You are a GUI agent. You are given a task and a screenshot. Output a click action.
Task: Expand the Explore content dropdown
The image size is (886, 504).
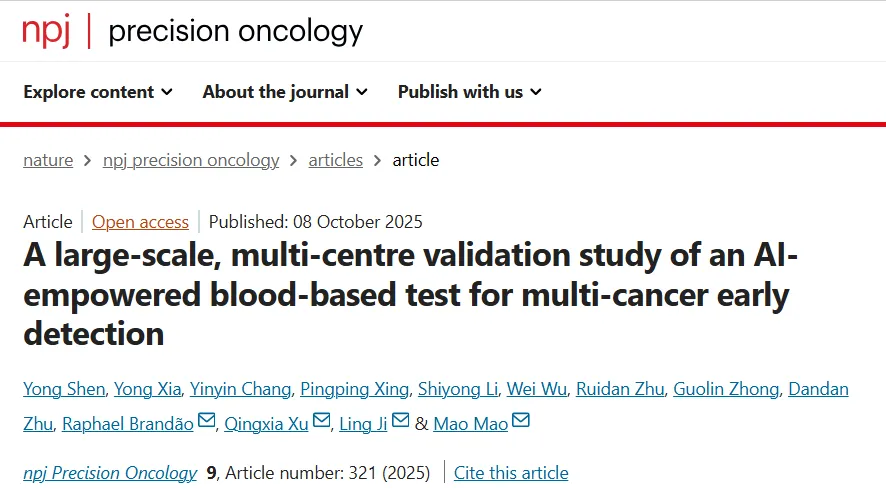pyautogui.click(x=98, y=92)
